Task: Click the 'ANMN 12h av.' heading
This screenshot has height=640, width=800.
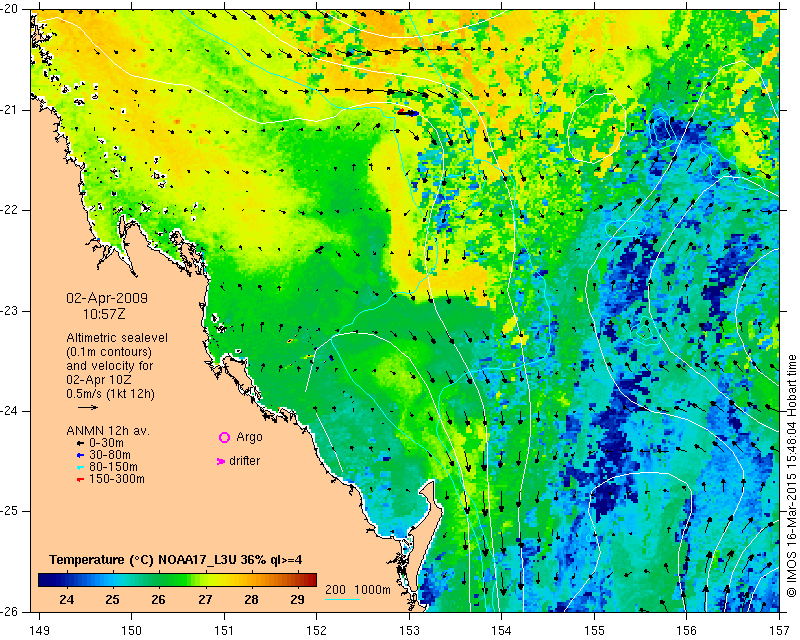Action: (x=108, y=431)
